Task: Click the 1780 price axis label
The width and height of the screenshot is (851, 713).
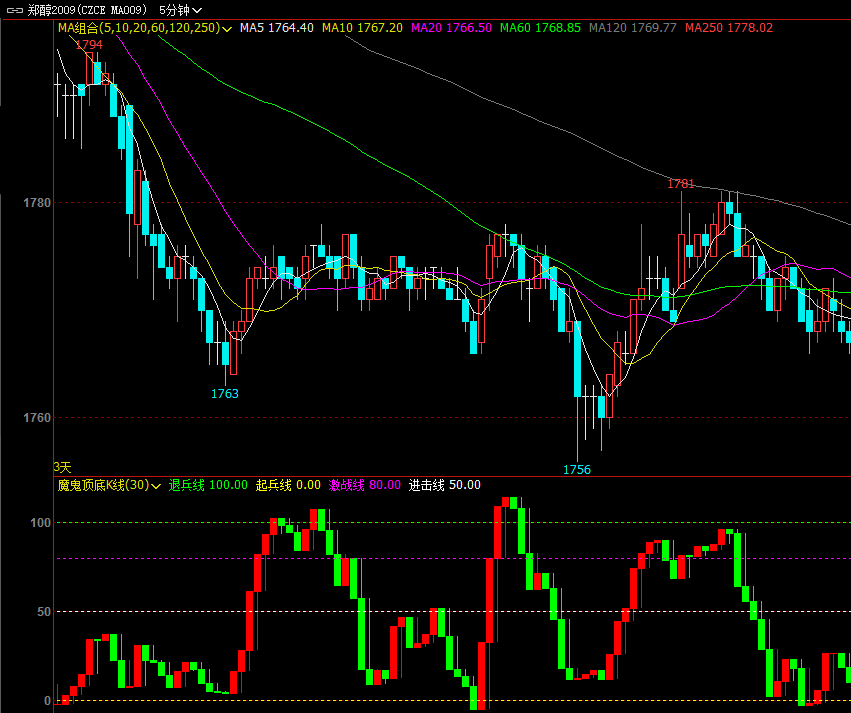Action: click(37, 202)
